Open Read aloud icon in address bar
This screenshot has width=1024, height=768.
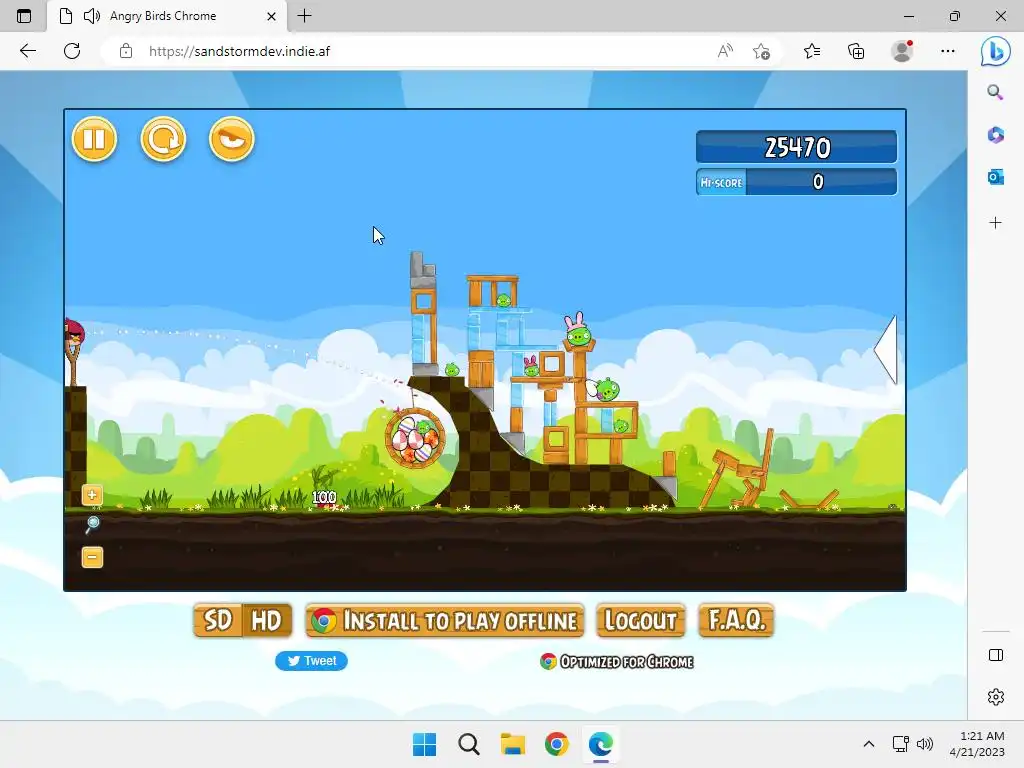[725, 51]
